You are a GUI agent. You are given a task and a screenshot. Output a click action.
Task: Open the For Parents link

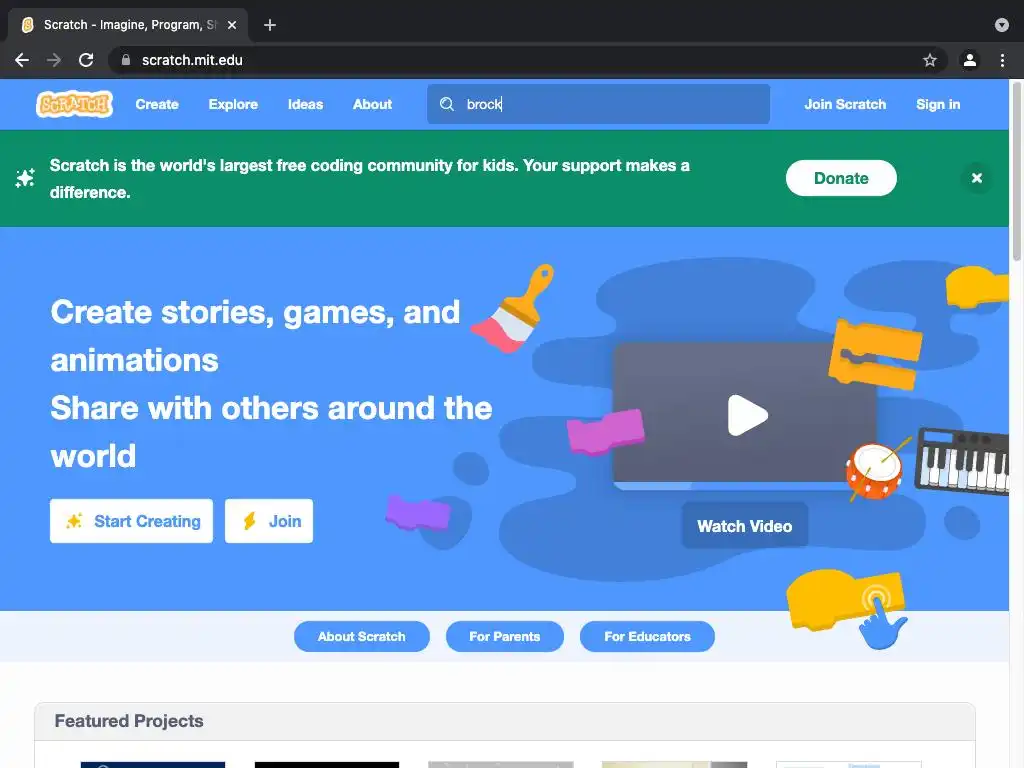(x=505, y=636)
